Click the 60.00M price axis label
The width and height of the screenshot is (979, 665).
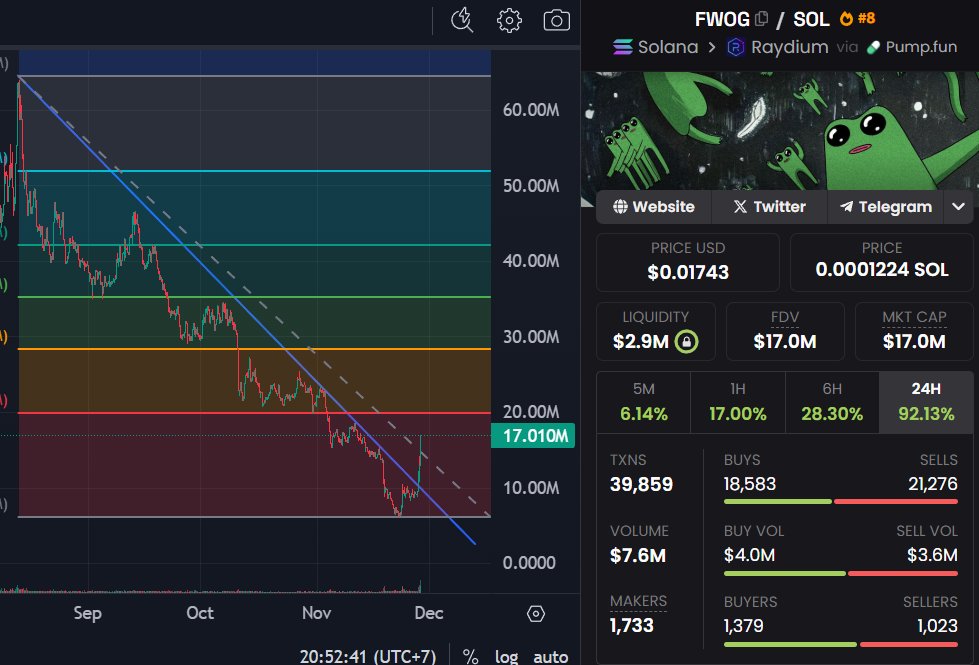pos(531,110)
